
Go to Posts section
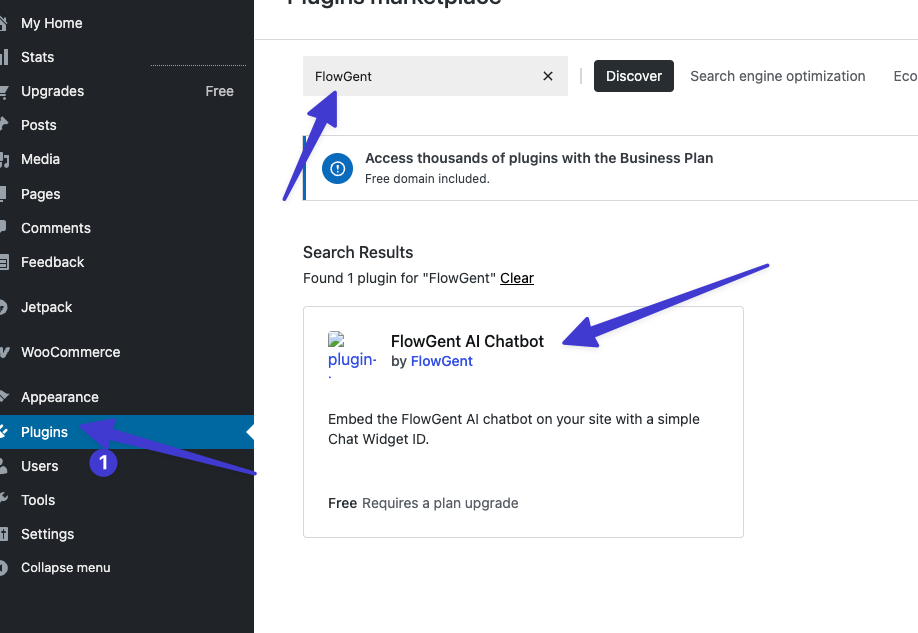[x=39, y=125]
